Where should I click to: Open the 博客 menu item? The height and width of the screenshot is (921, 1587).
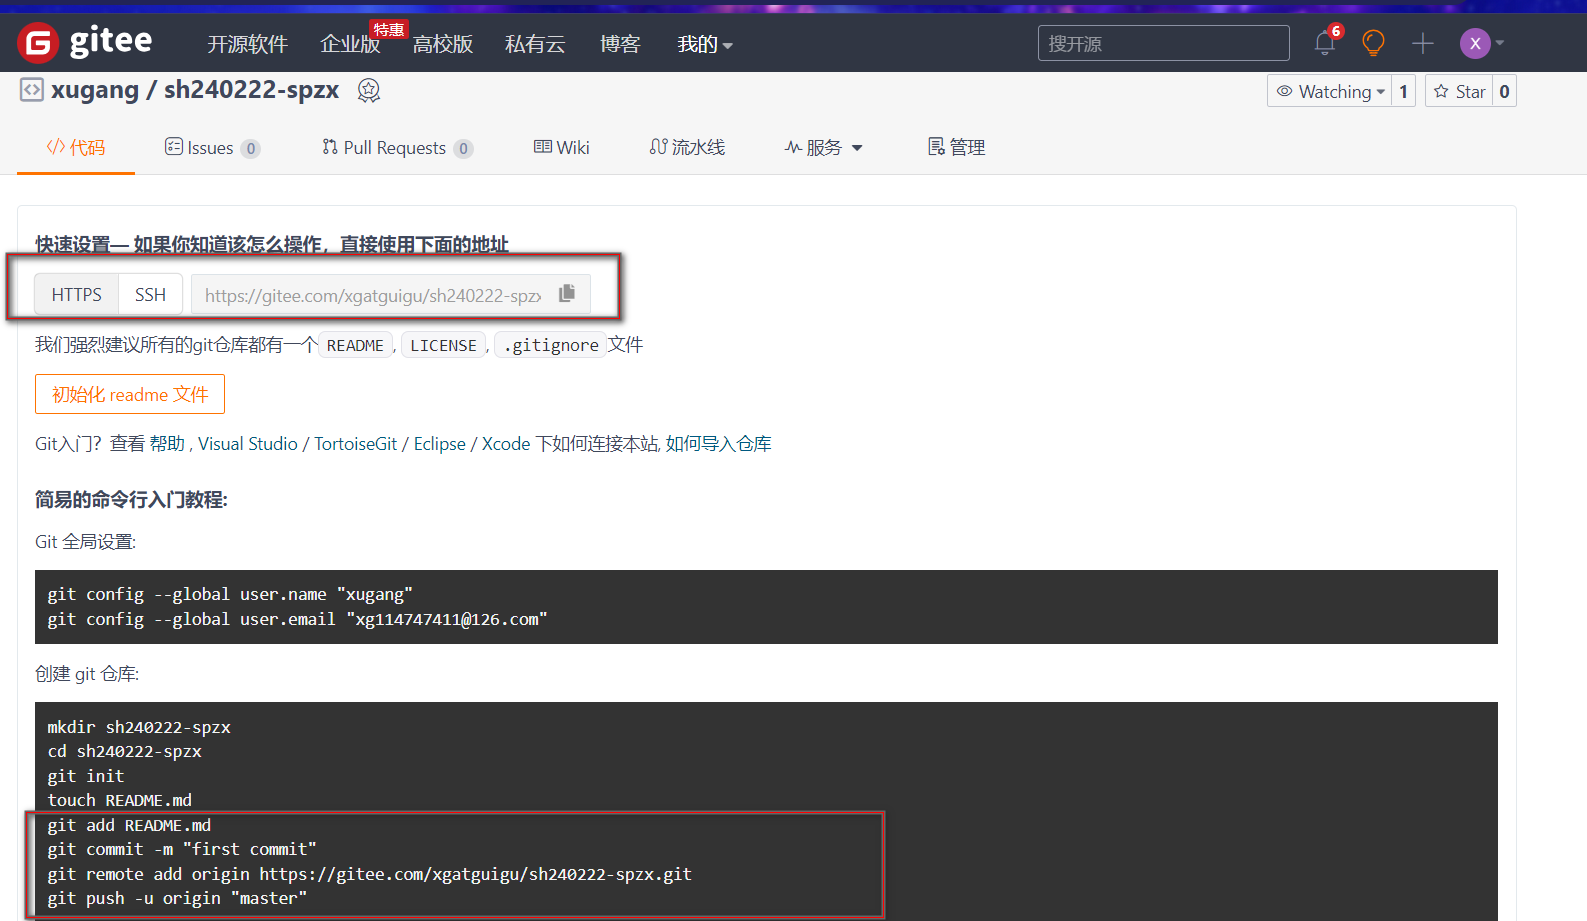click(x=620, y=44)
